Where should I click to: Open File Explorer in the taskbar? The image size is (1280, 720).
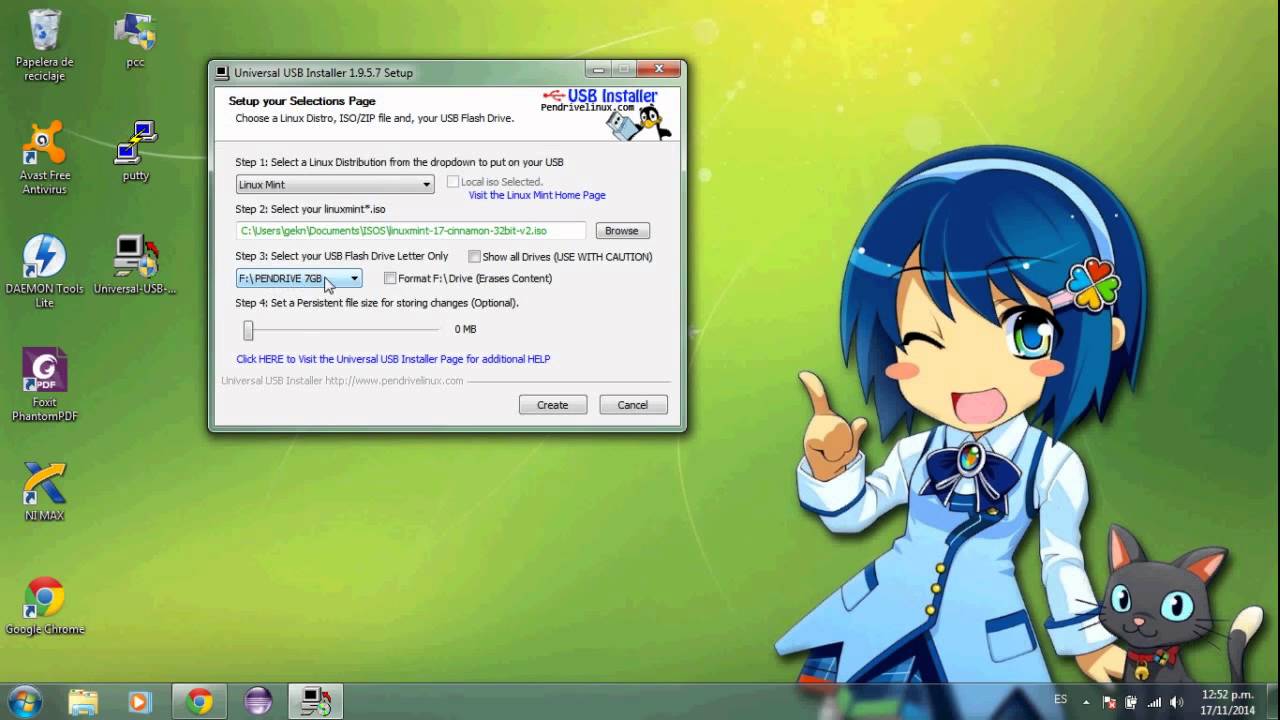[x=83, y=702]
